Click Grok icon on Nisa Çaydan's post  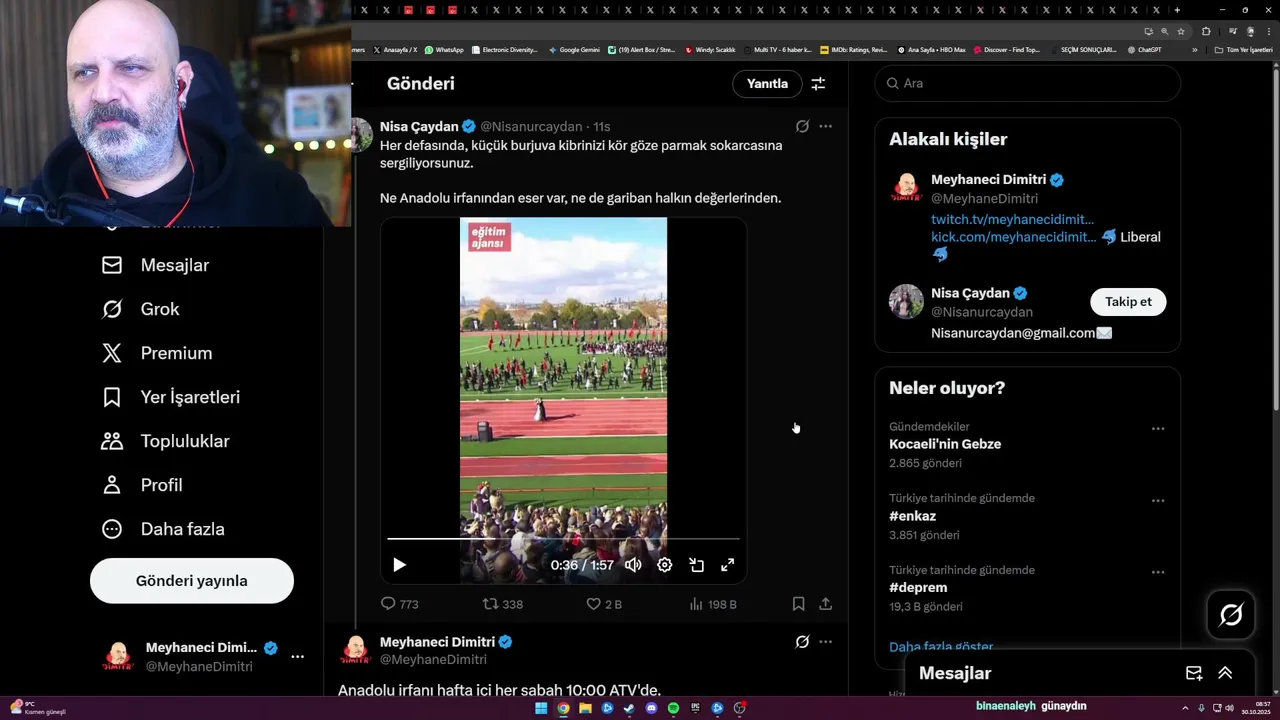(802, 126)
